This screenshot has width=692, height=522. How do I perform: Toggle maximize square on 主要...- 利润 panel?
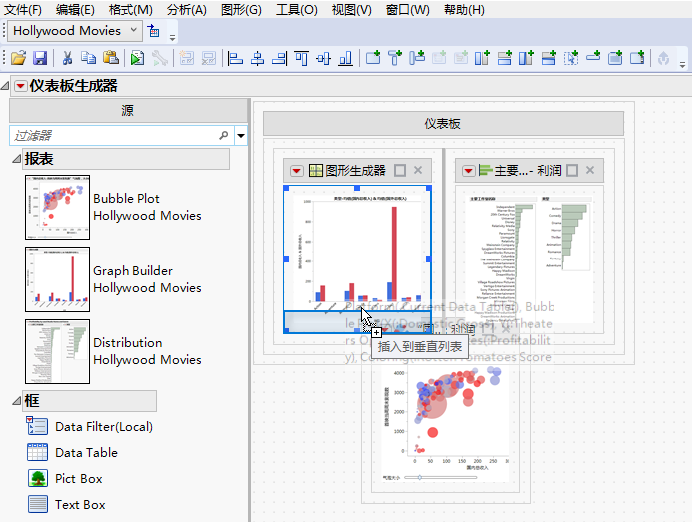(572, 171)
